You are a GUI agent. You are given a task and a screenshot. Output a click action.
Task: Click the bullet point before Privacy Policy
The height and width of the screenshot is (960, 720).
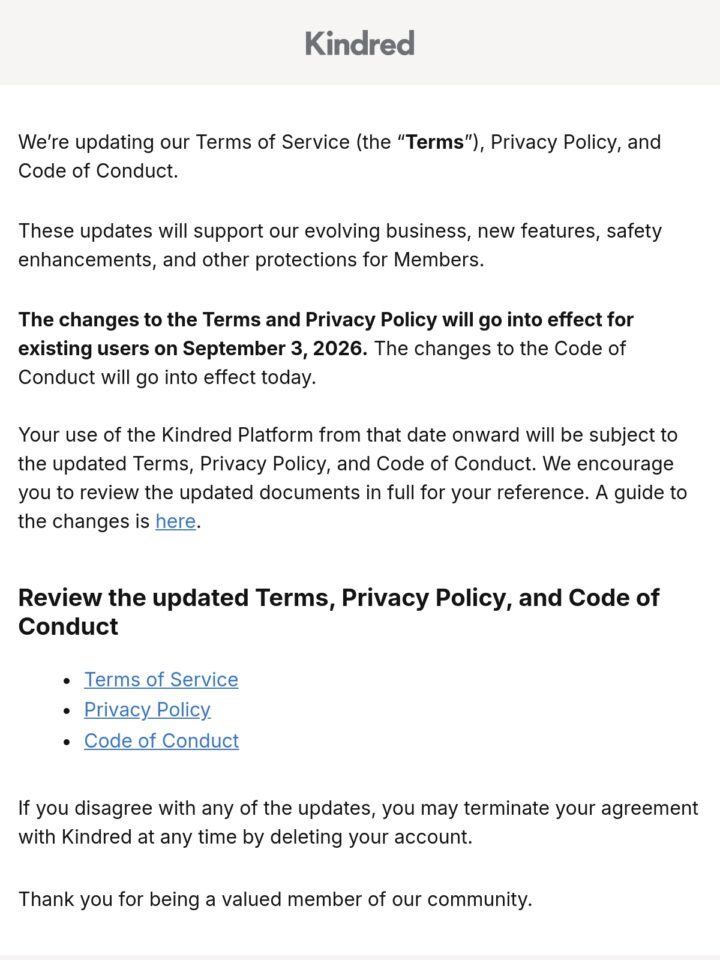(67, 711)
